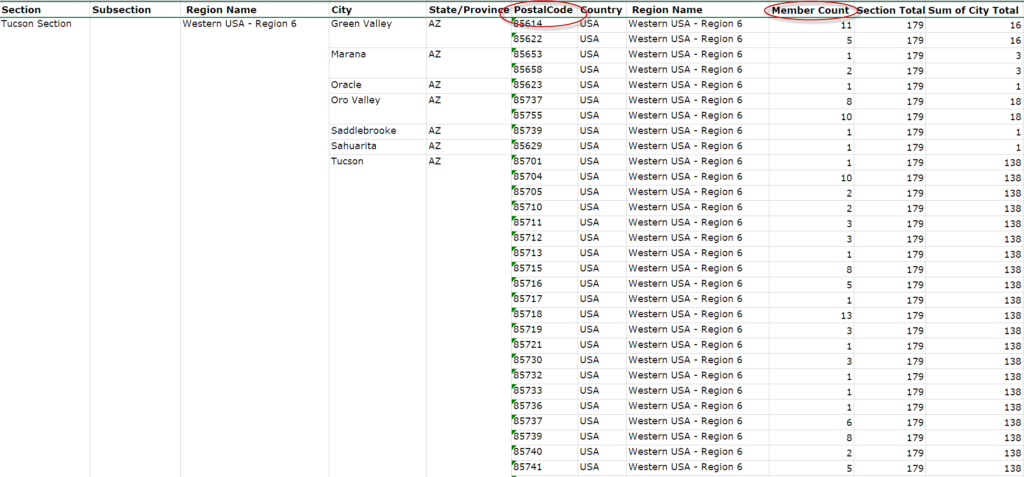Select the Sum of City Total header
The width and height of the screenshot is (1024, 477).
click(x=974, y=10)
